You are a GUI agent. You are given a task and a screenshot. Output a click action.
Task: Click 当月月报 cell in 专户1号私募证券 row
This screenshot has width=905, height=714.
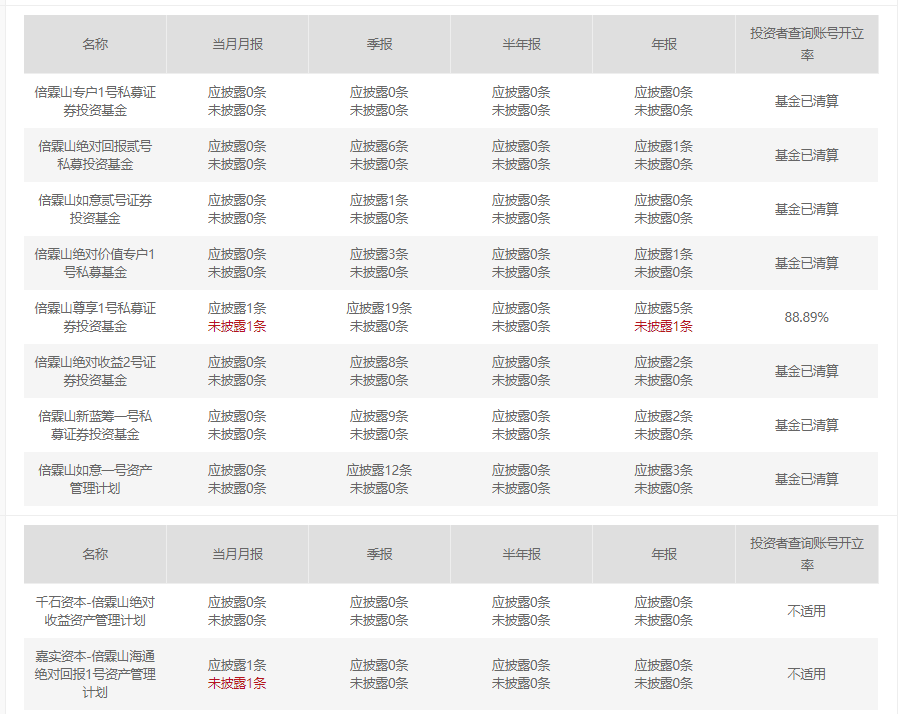(x=237, y=101)
